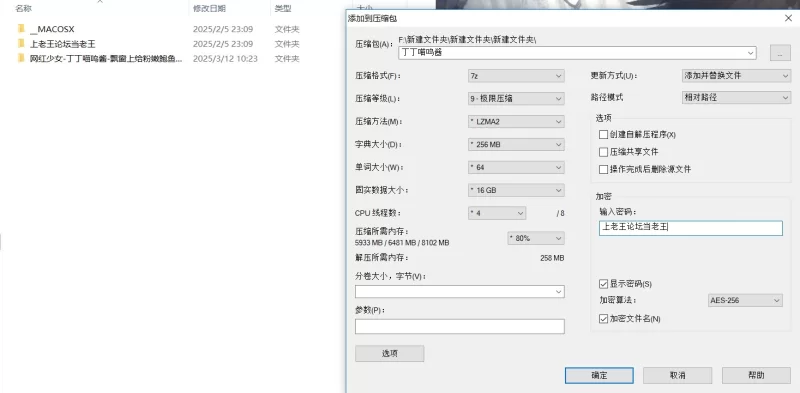The width and height of the screenshot is (800, 393).
Task: Uncheck 显示密码 checkbox
Action: point(604,284)
